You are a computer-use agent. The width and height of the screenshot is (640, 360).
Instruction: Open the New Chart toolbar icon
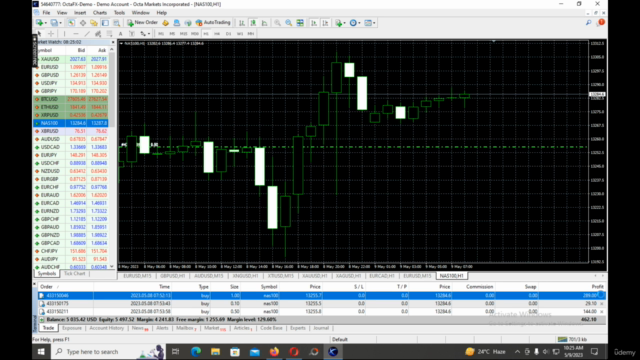tap(39, 23)
